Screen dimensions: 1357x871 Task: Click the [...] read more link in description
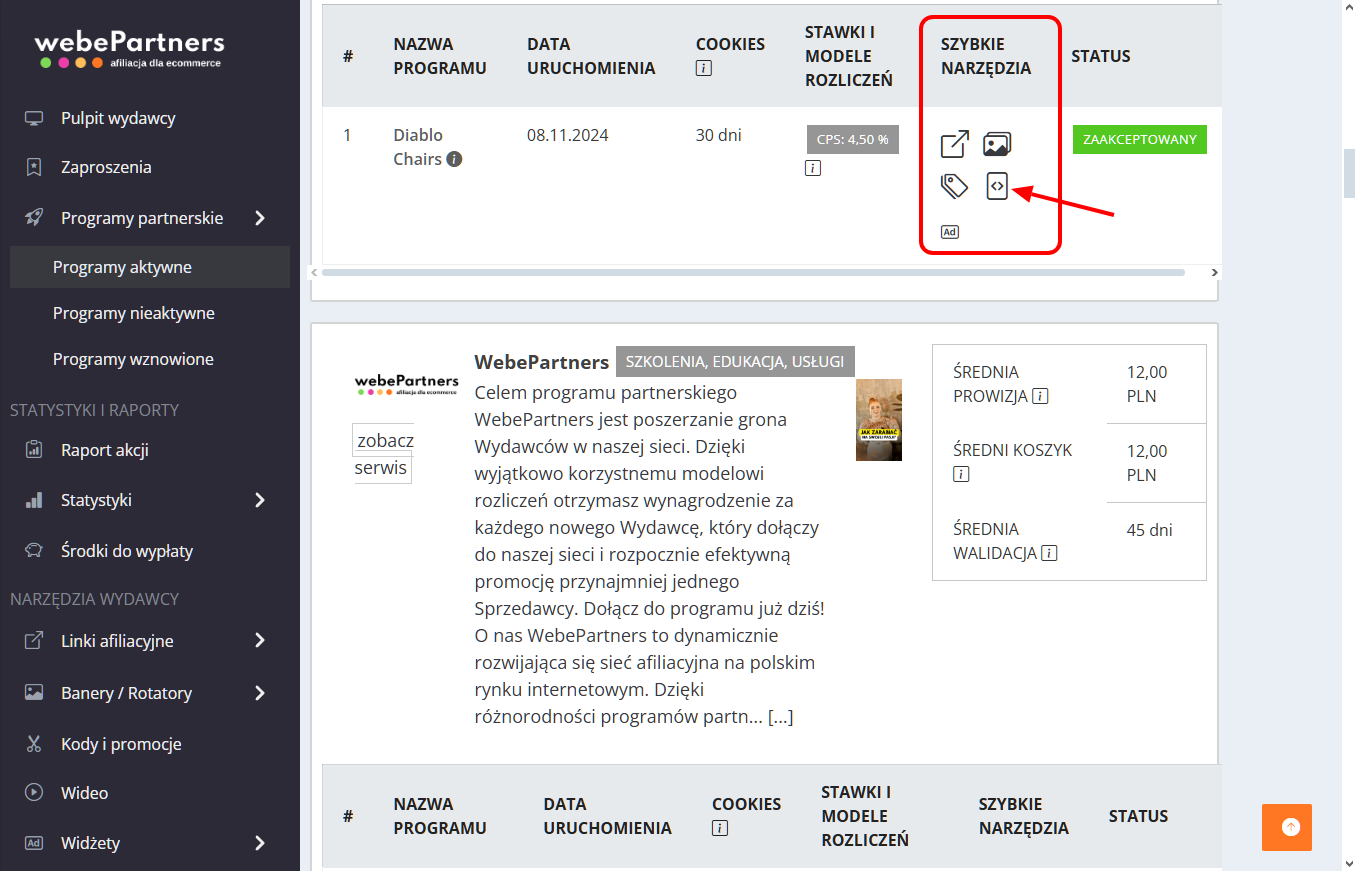click(x=781, y=717)
